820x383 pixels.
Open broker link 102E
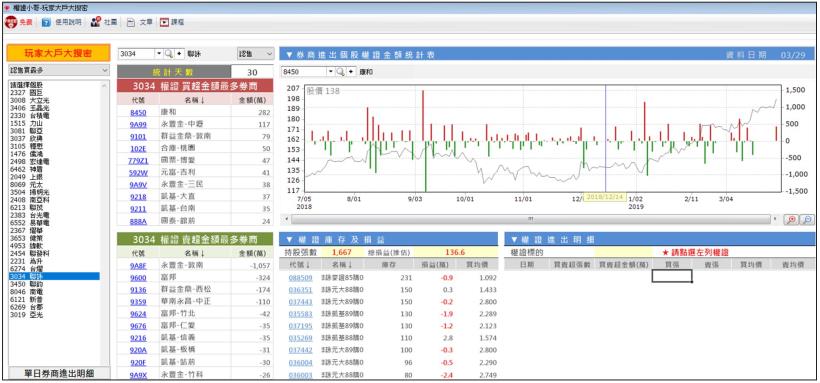138,149
